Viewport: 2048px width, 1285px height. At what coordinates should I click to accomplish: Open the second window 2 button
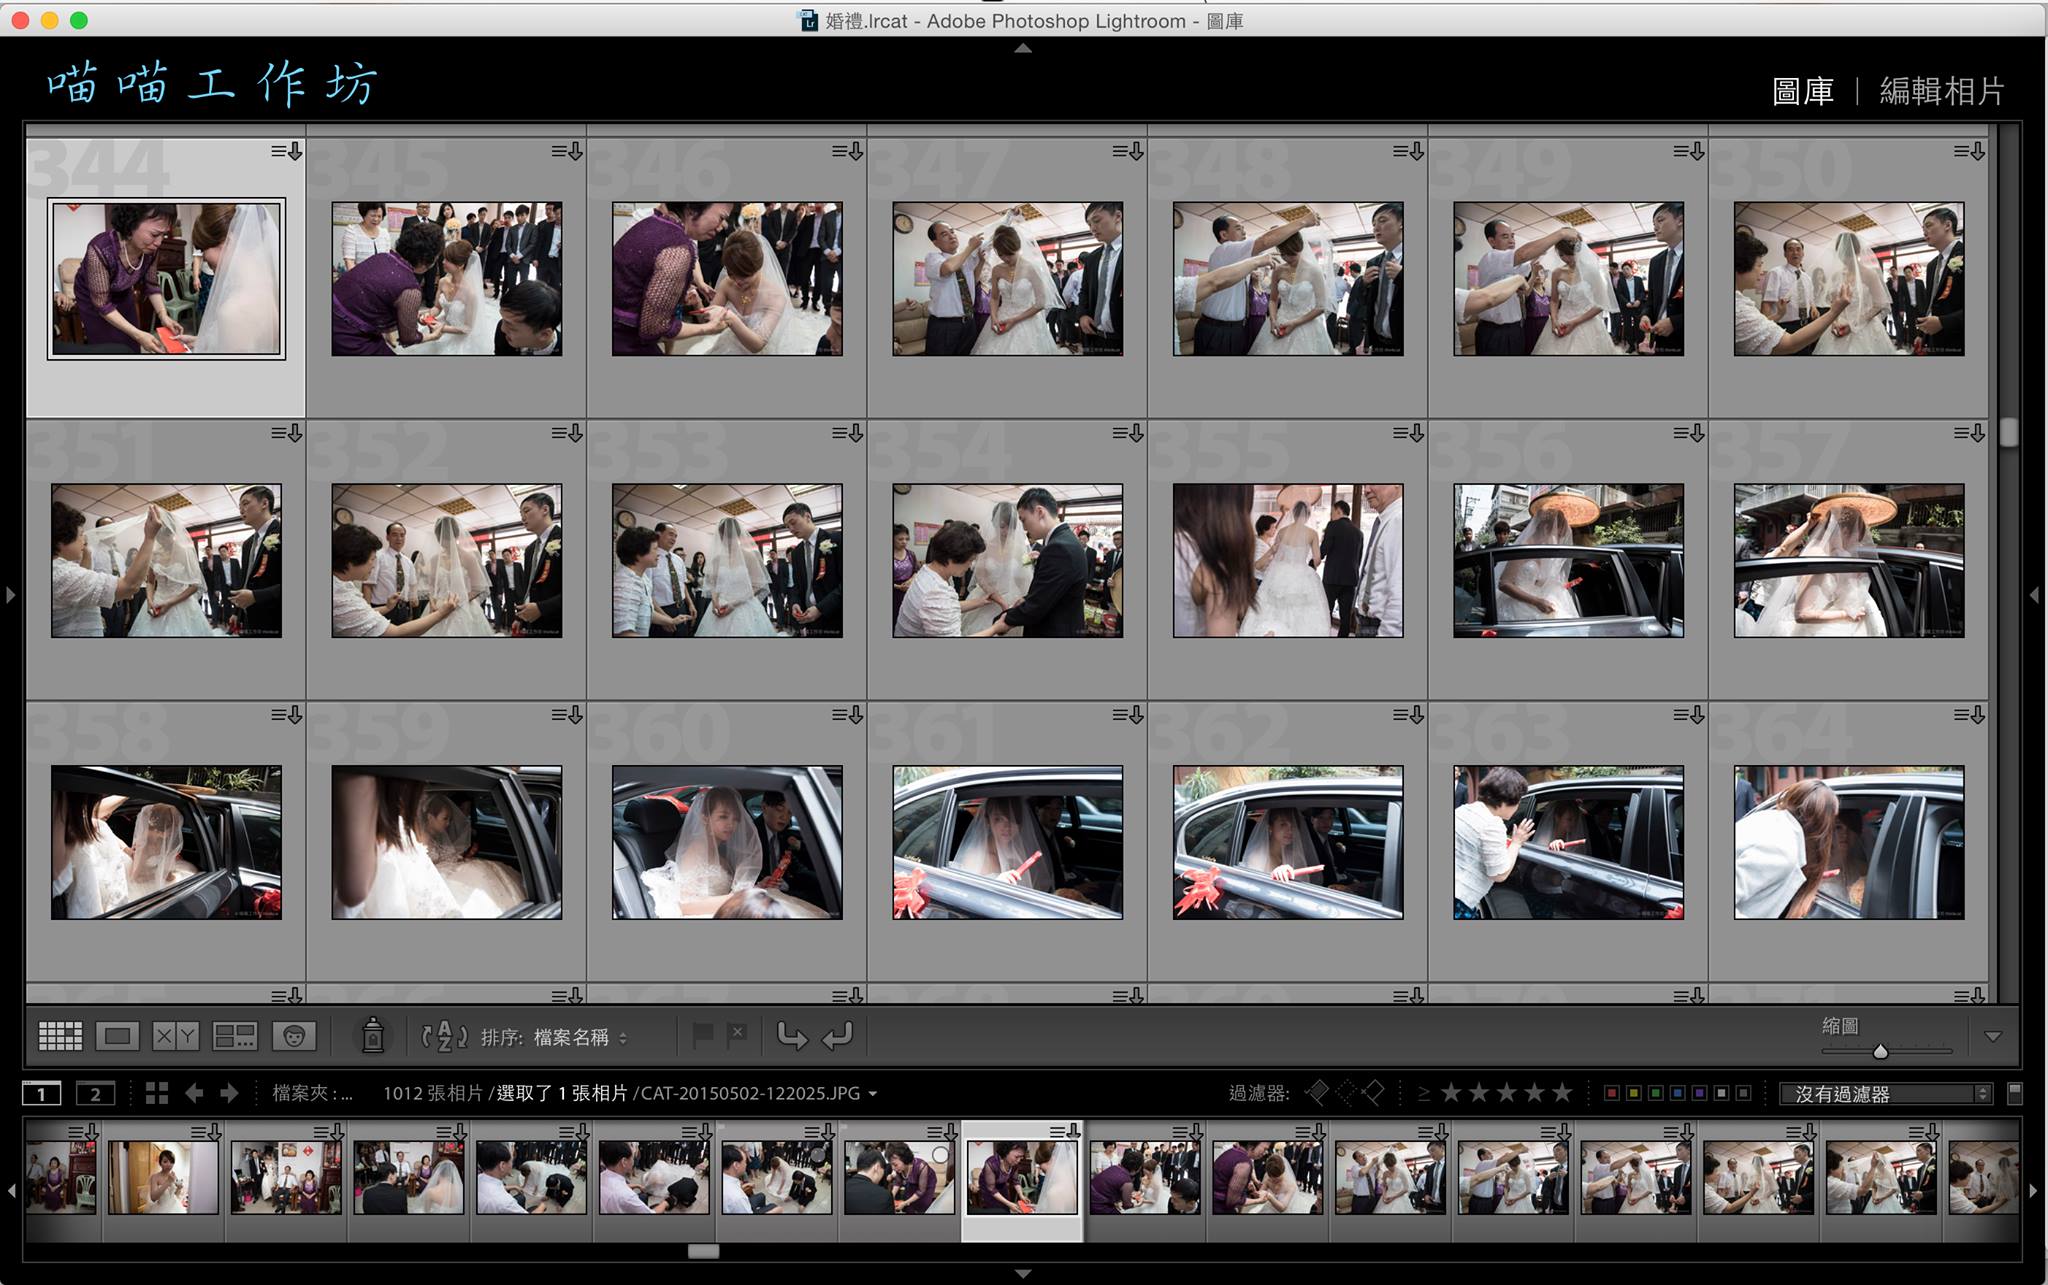[x=95, y=1093]
